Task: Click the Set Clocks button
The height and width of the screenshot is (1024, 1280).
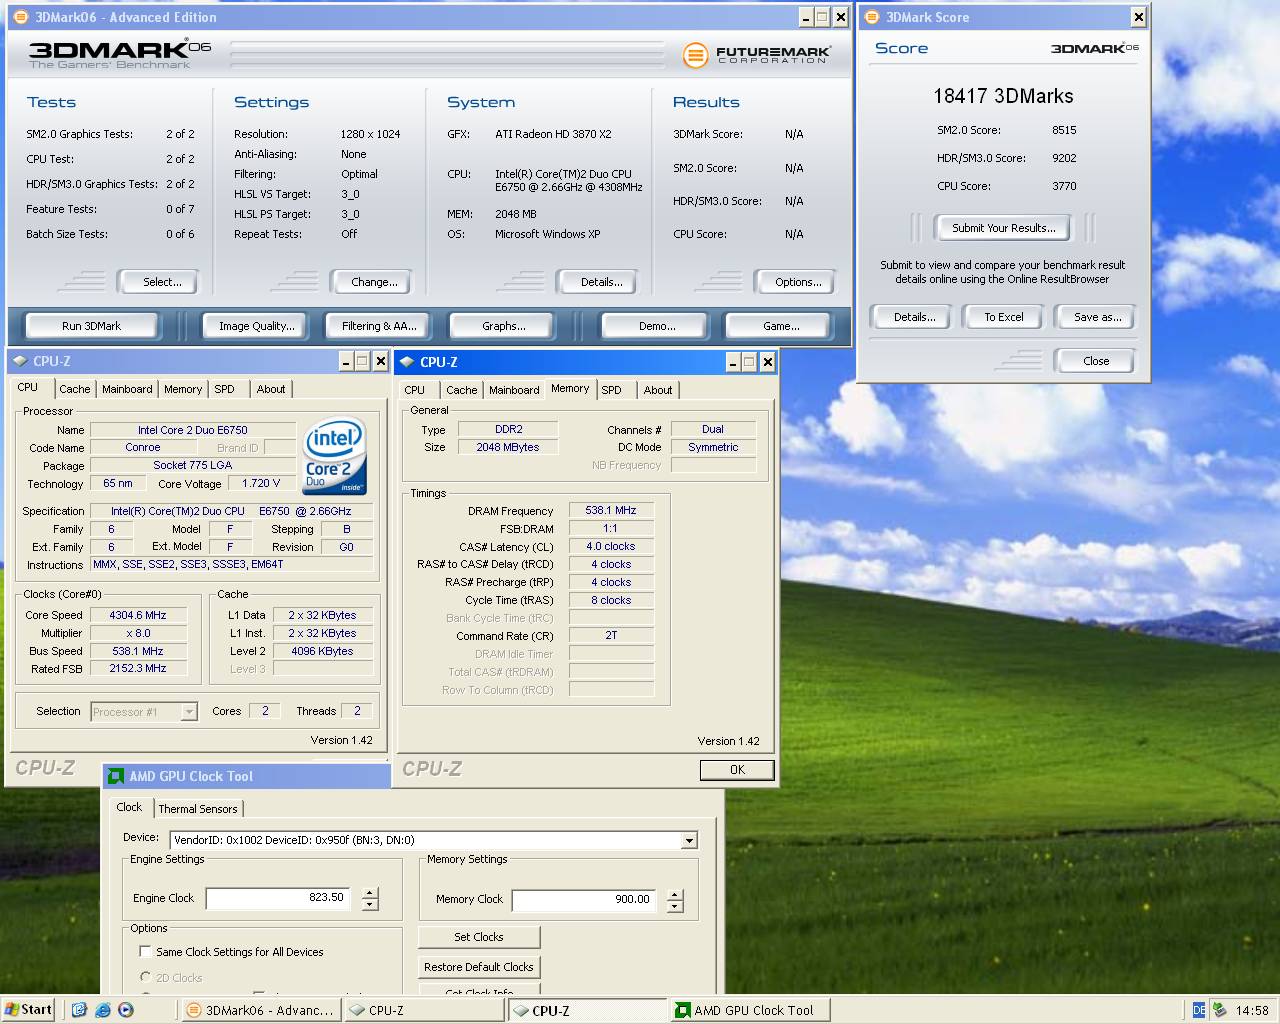Action: coord(479,937)
